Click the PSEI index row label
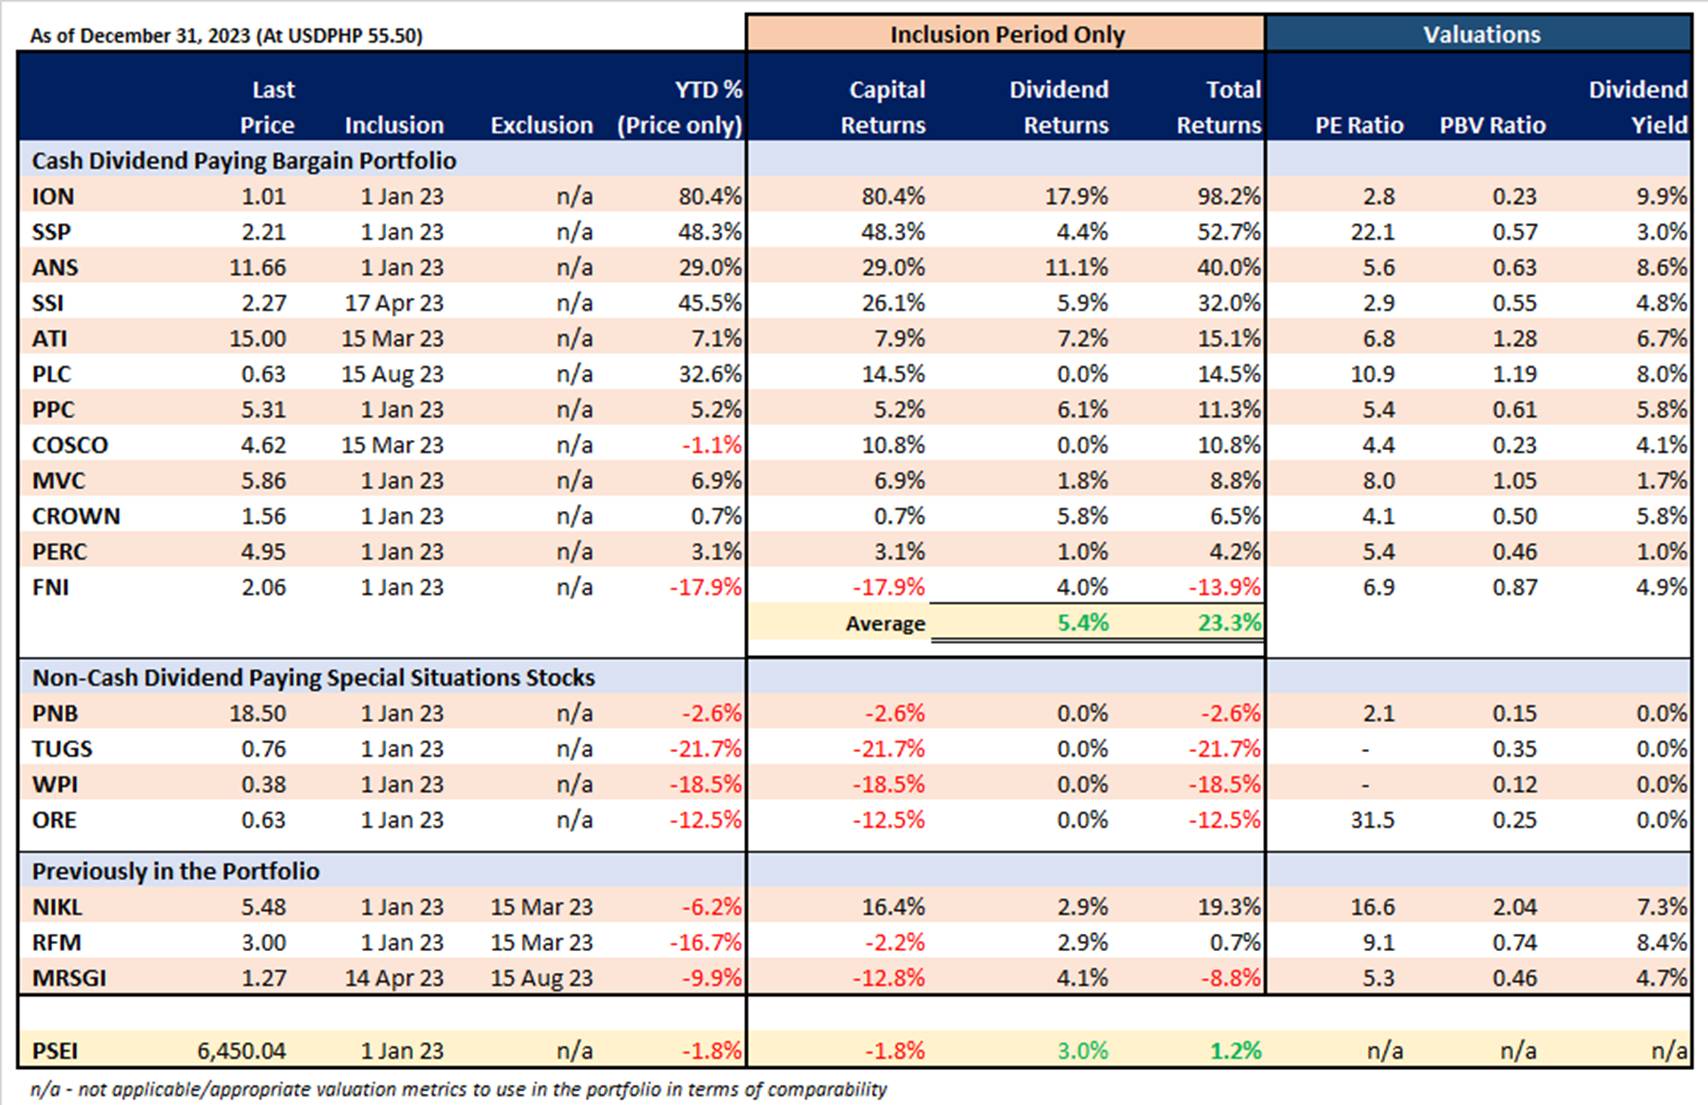 tap(55, 1051)
